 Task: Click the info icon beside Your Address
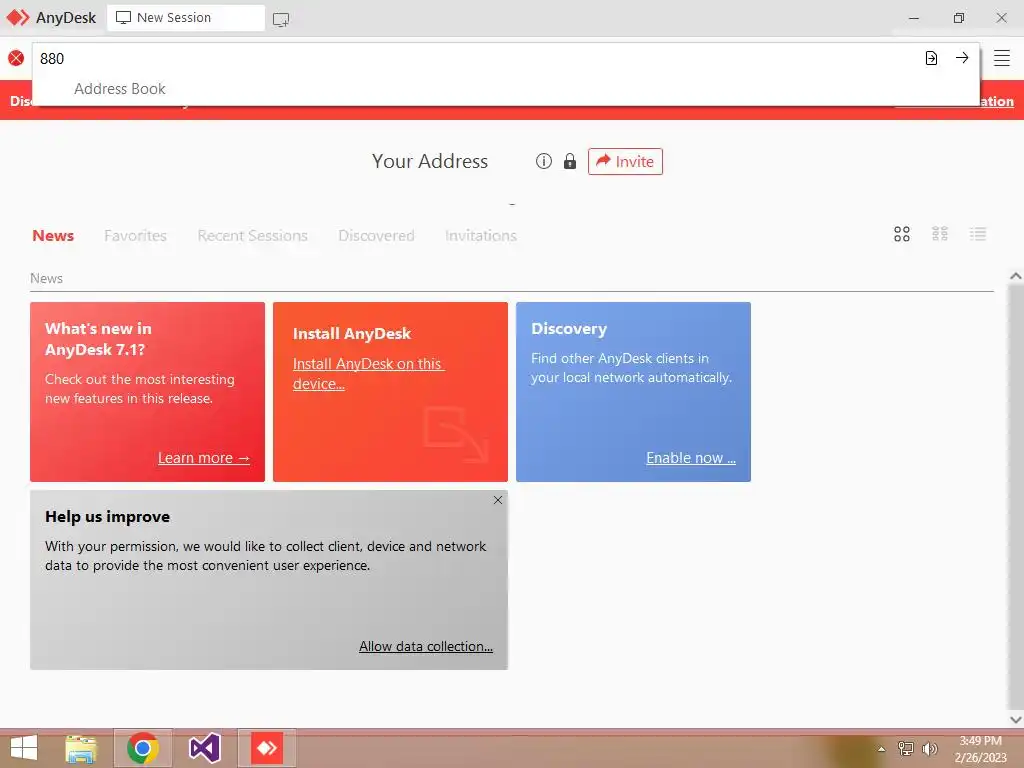point(543,161)
